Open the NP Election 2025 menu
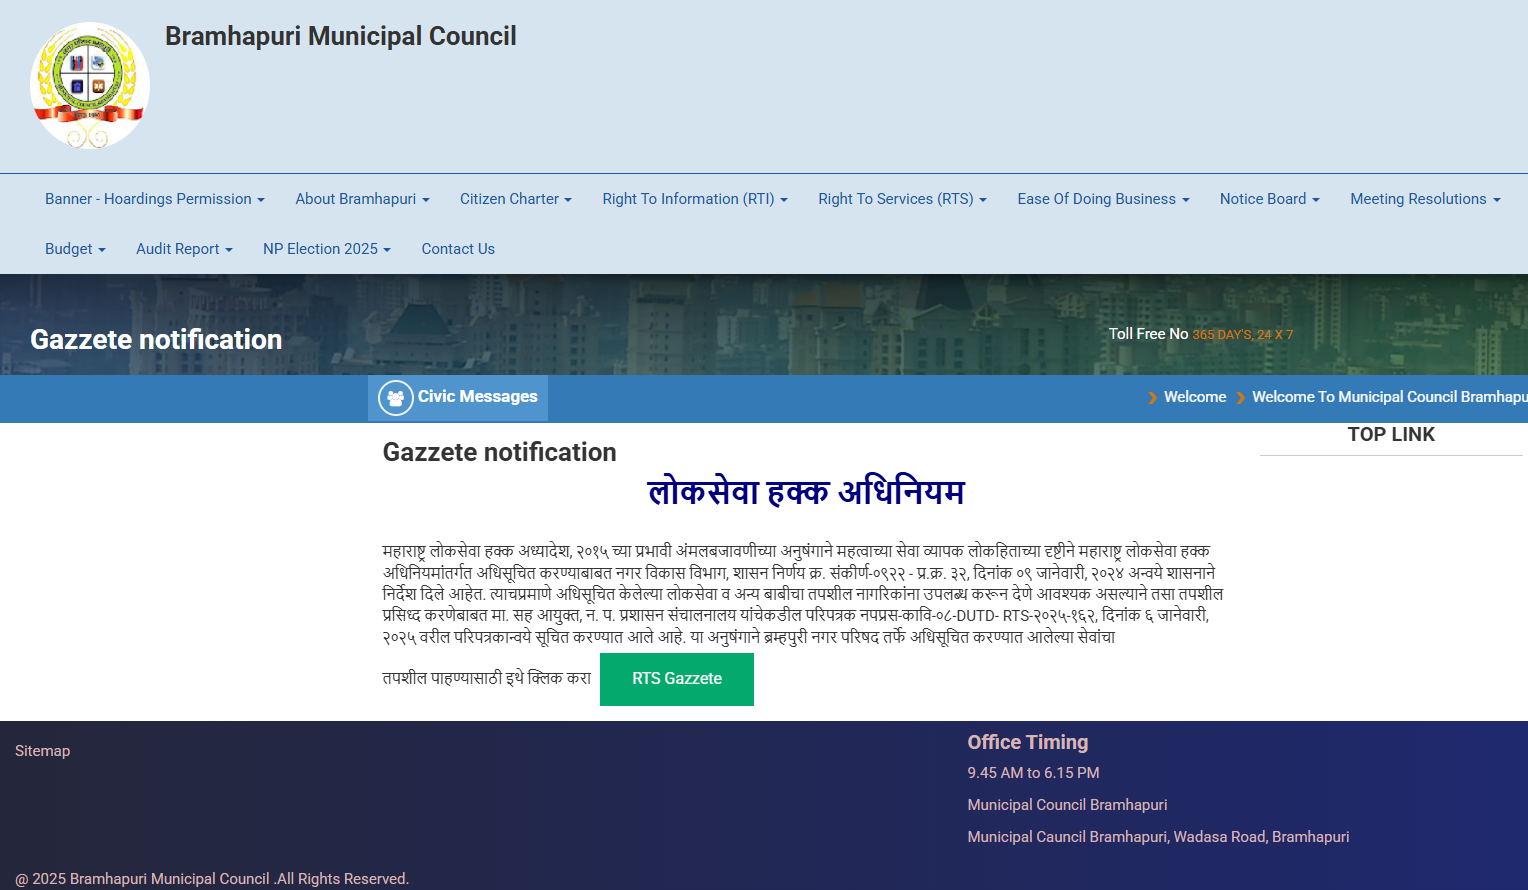This screenshot has width=1528, height=890. click(326, 249)
